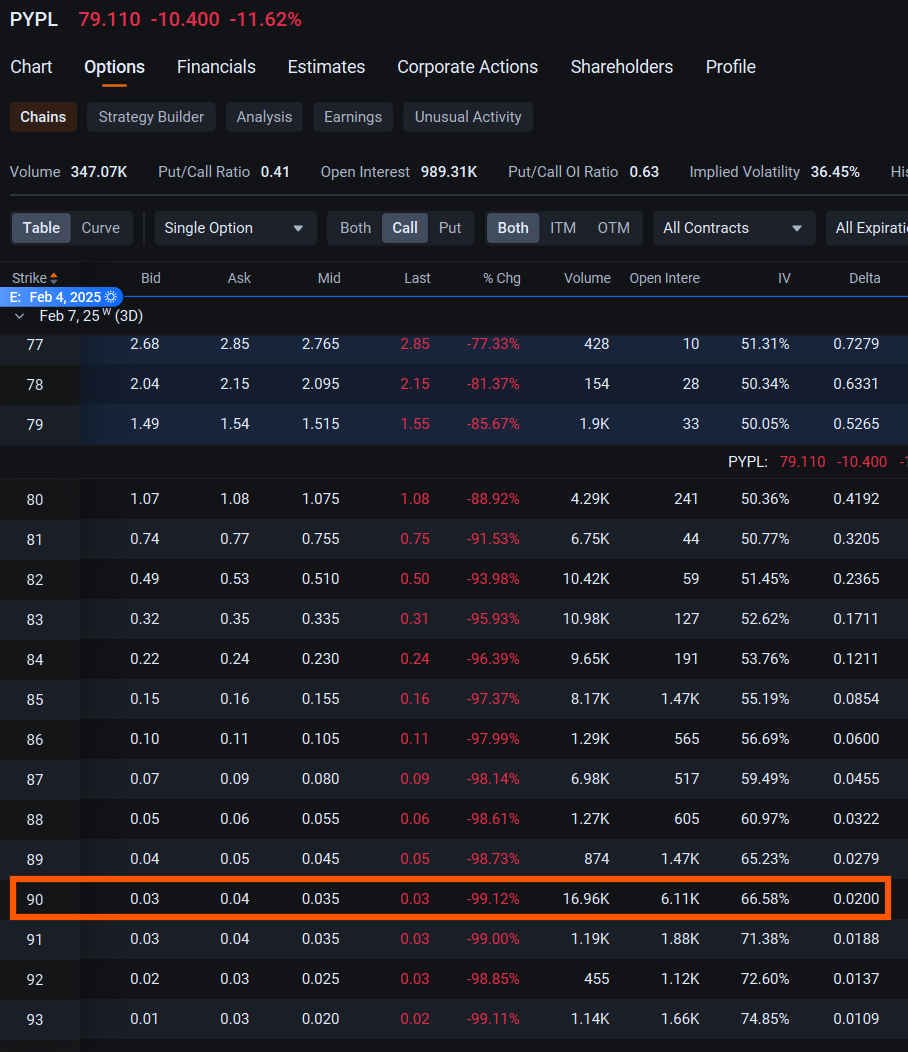Viewport: 908px width, 1052px height.
Task: Select the strike 79 row
Action: (x=454, y=424)
